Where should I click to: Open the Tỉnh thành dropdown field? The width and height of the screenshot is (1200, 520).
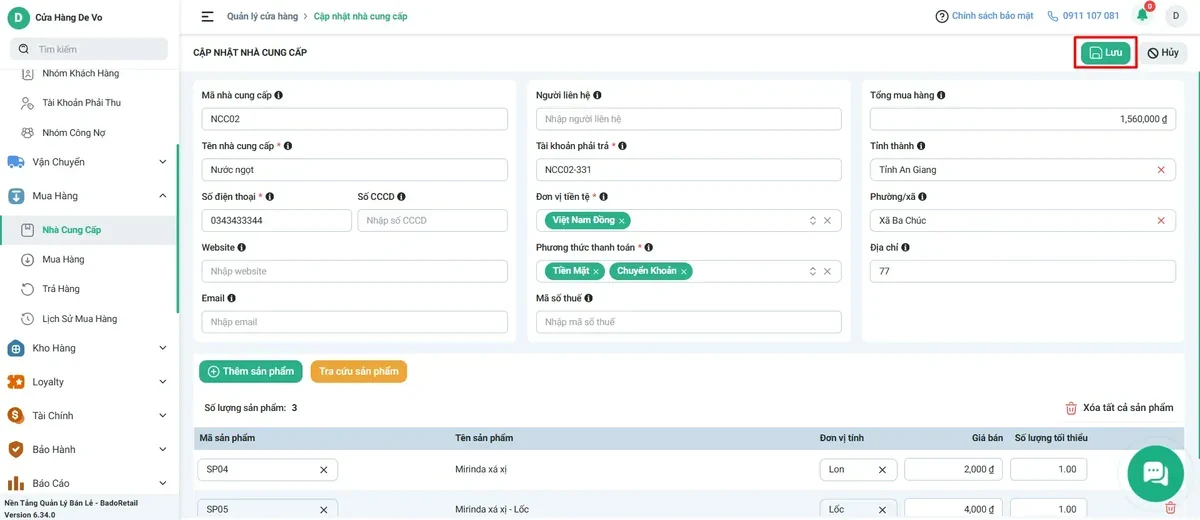tap(1023, 170)
